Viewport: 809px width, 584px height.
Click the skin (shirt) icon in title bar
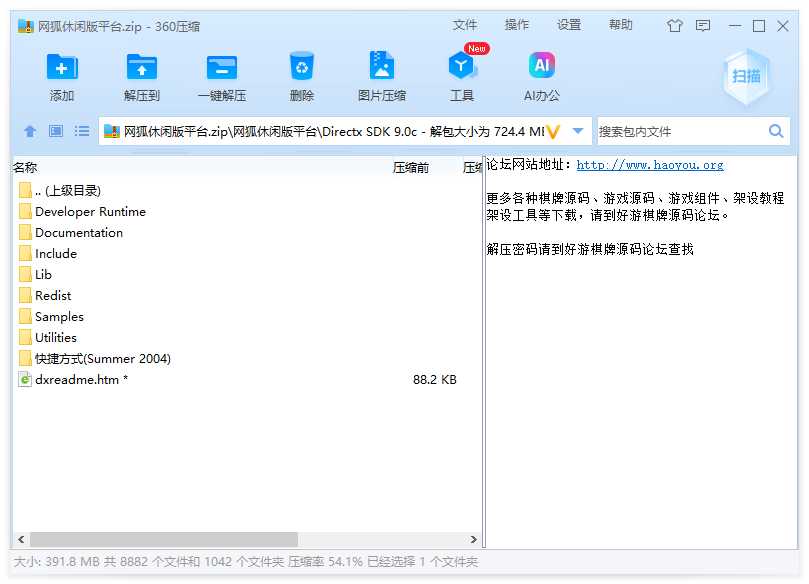coord(674,25)
